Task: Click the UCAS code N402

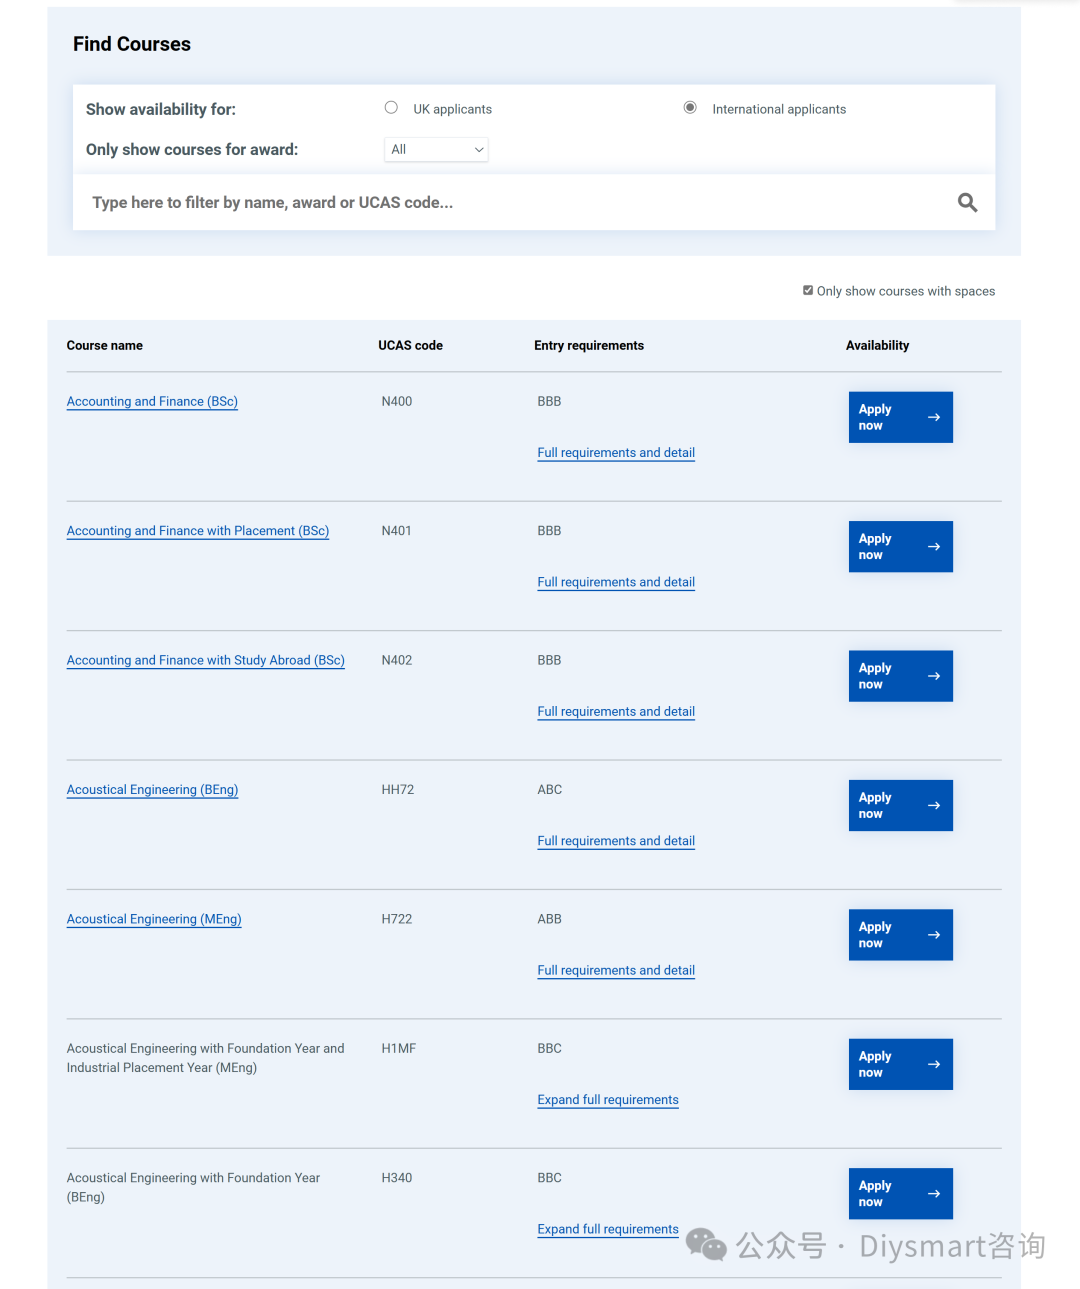Action: tap(397, 661)
